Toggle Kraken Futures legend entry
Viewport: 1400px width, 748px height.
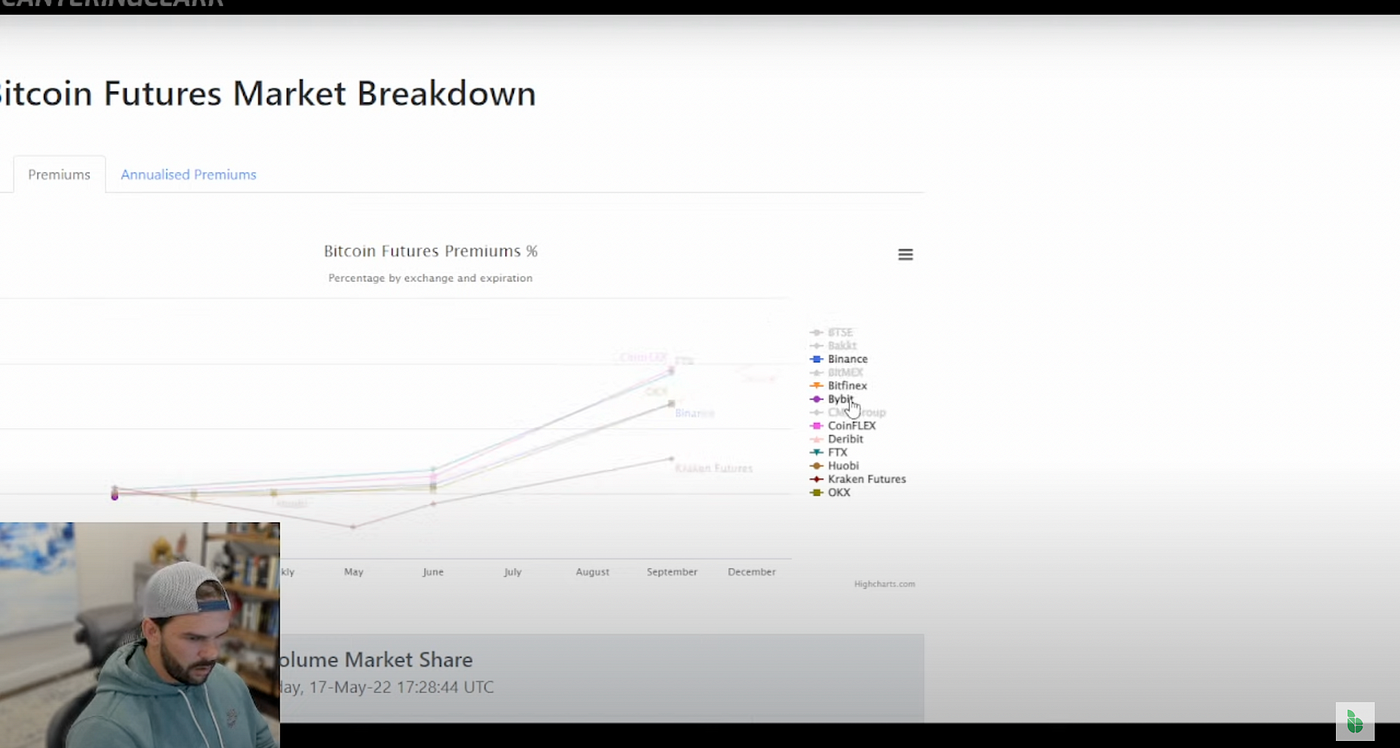[858, 479]
